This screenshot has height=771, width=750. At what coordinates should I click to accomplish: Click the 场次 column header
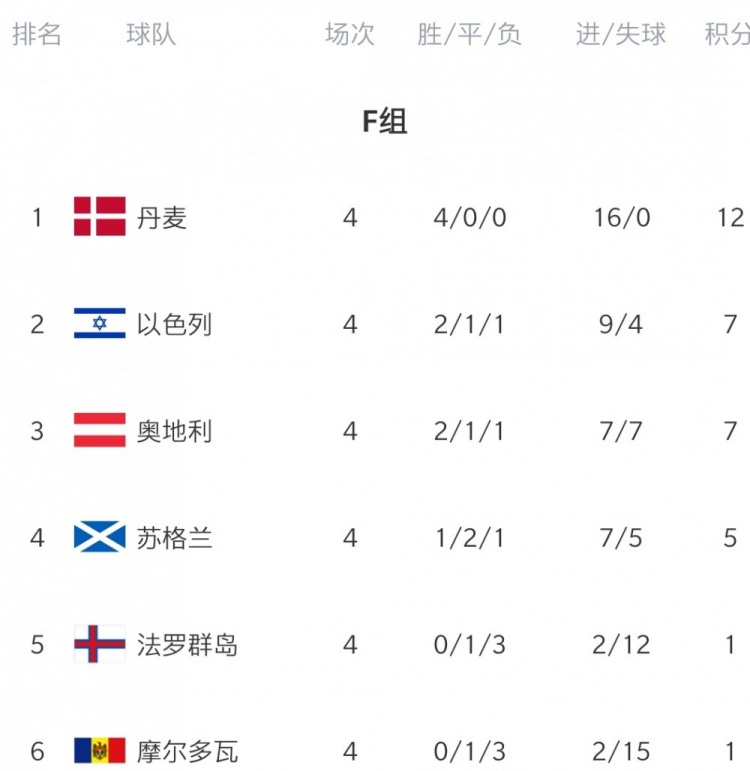(350, 34)
